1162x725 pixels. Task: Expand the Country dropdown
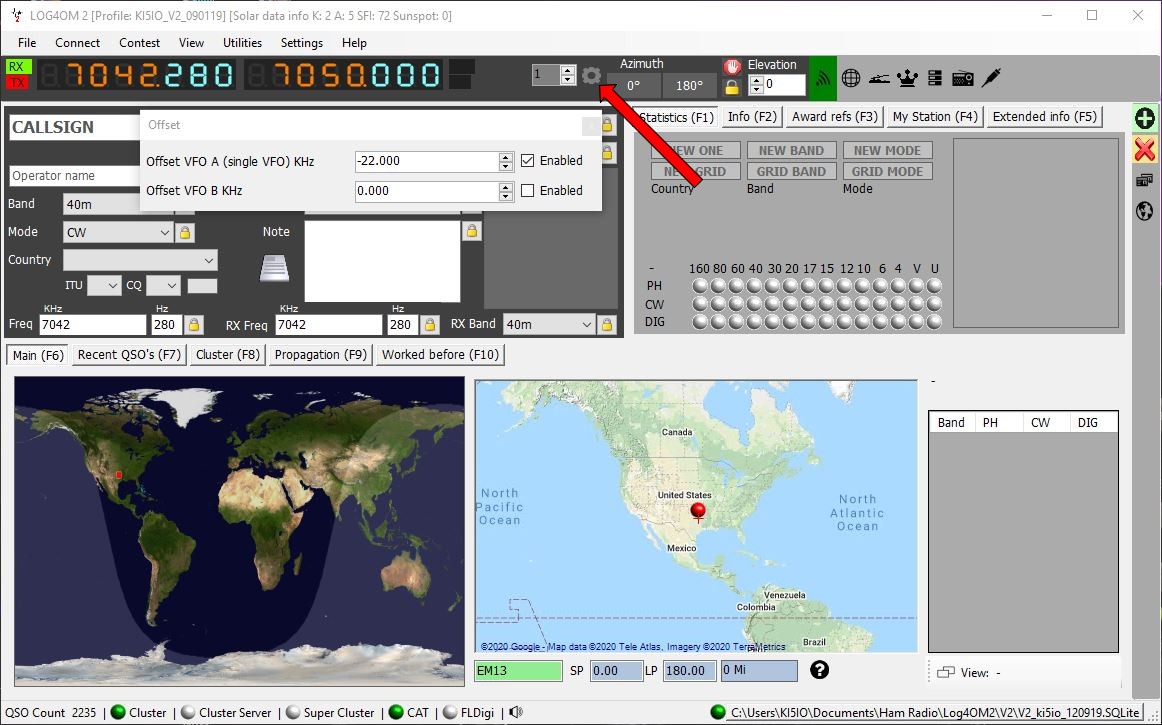coord(140,260)
